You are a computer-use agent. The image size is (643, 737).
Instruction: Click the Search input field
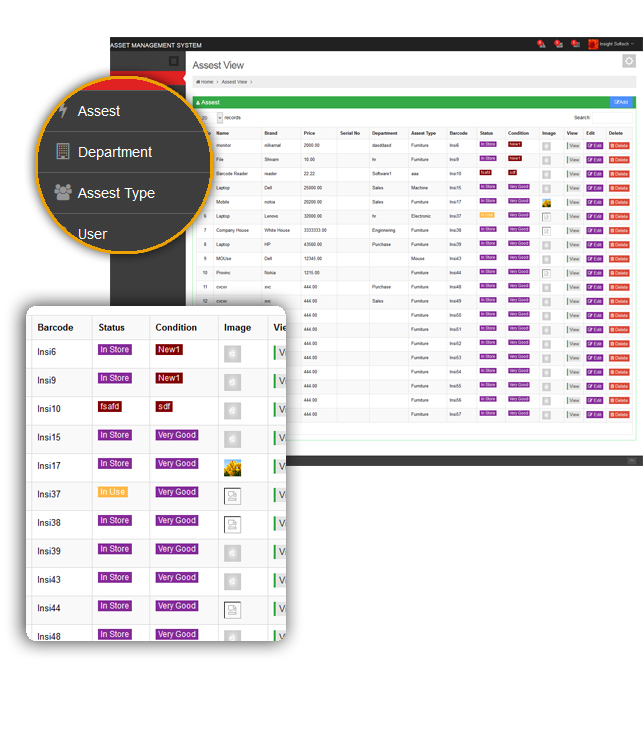[x=614, y=117]
